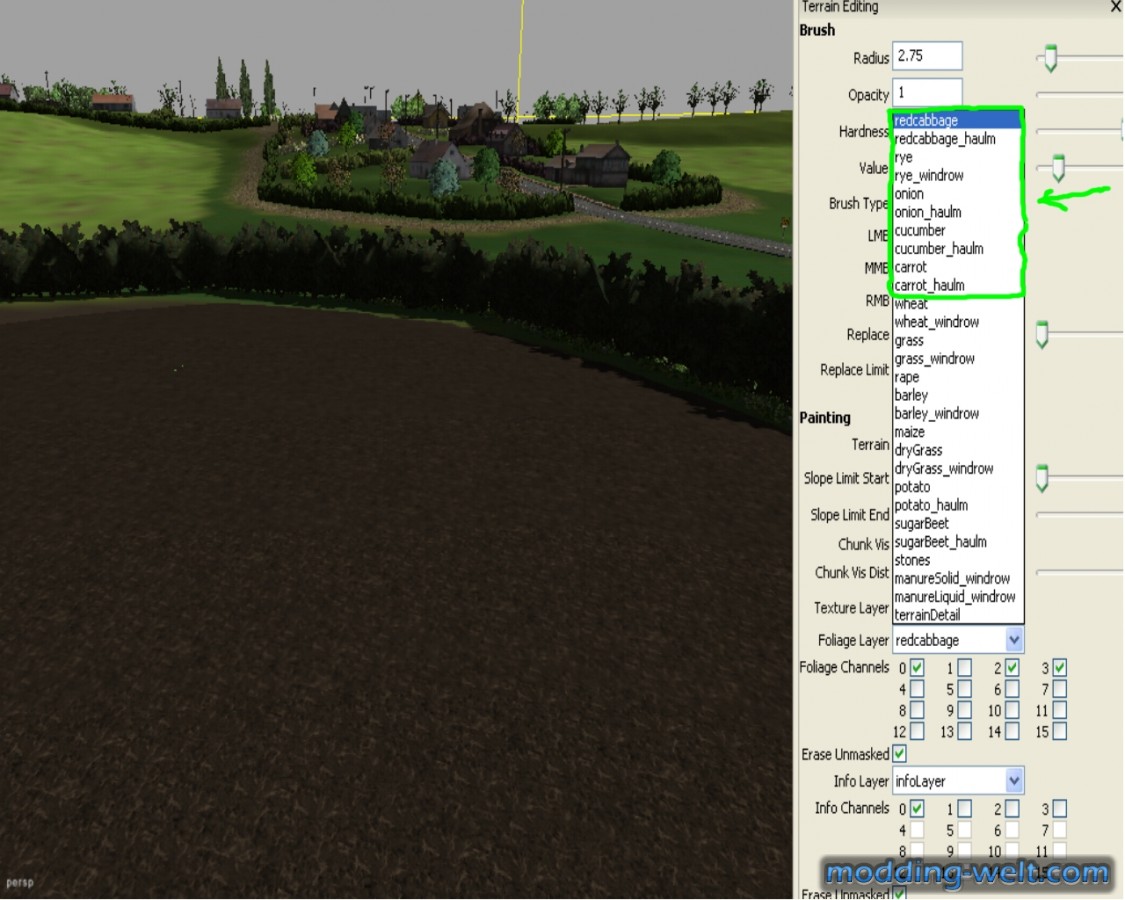The image size is (1125, 900).
Task: Tick Foliage Channel 6 checkbox
Action: (1012, 689)
